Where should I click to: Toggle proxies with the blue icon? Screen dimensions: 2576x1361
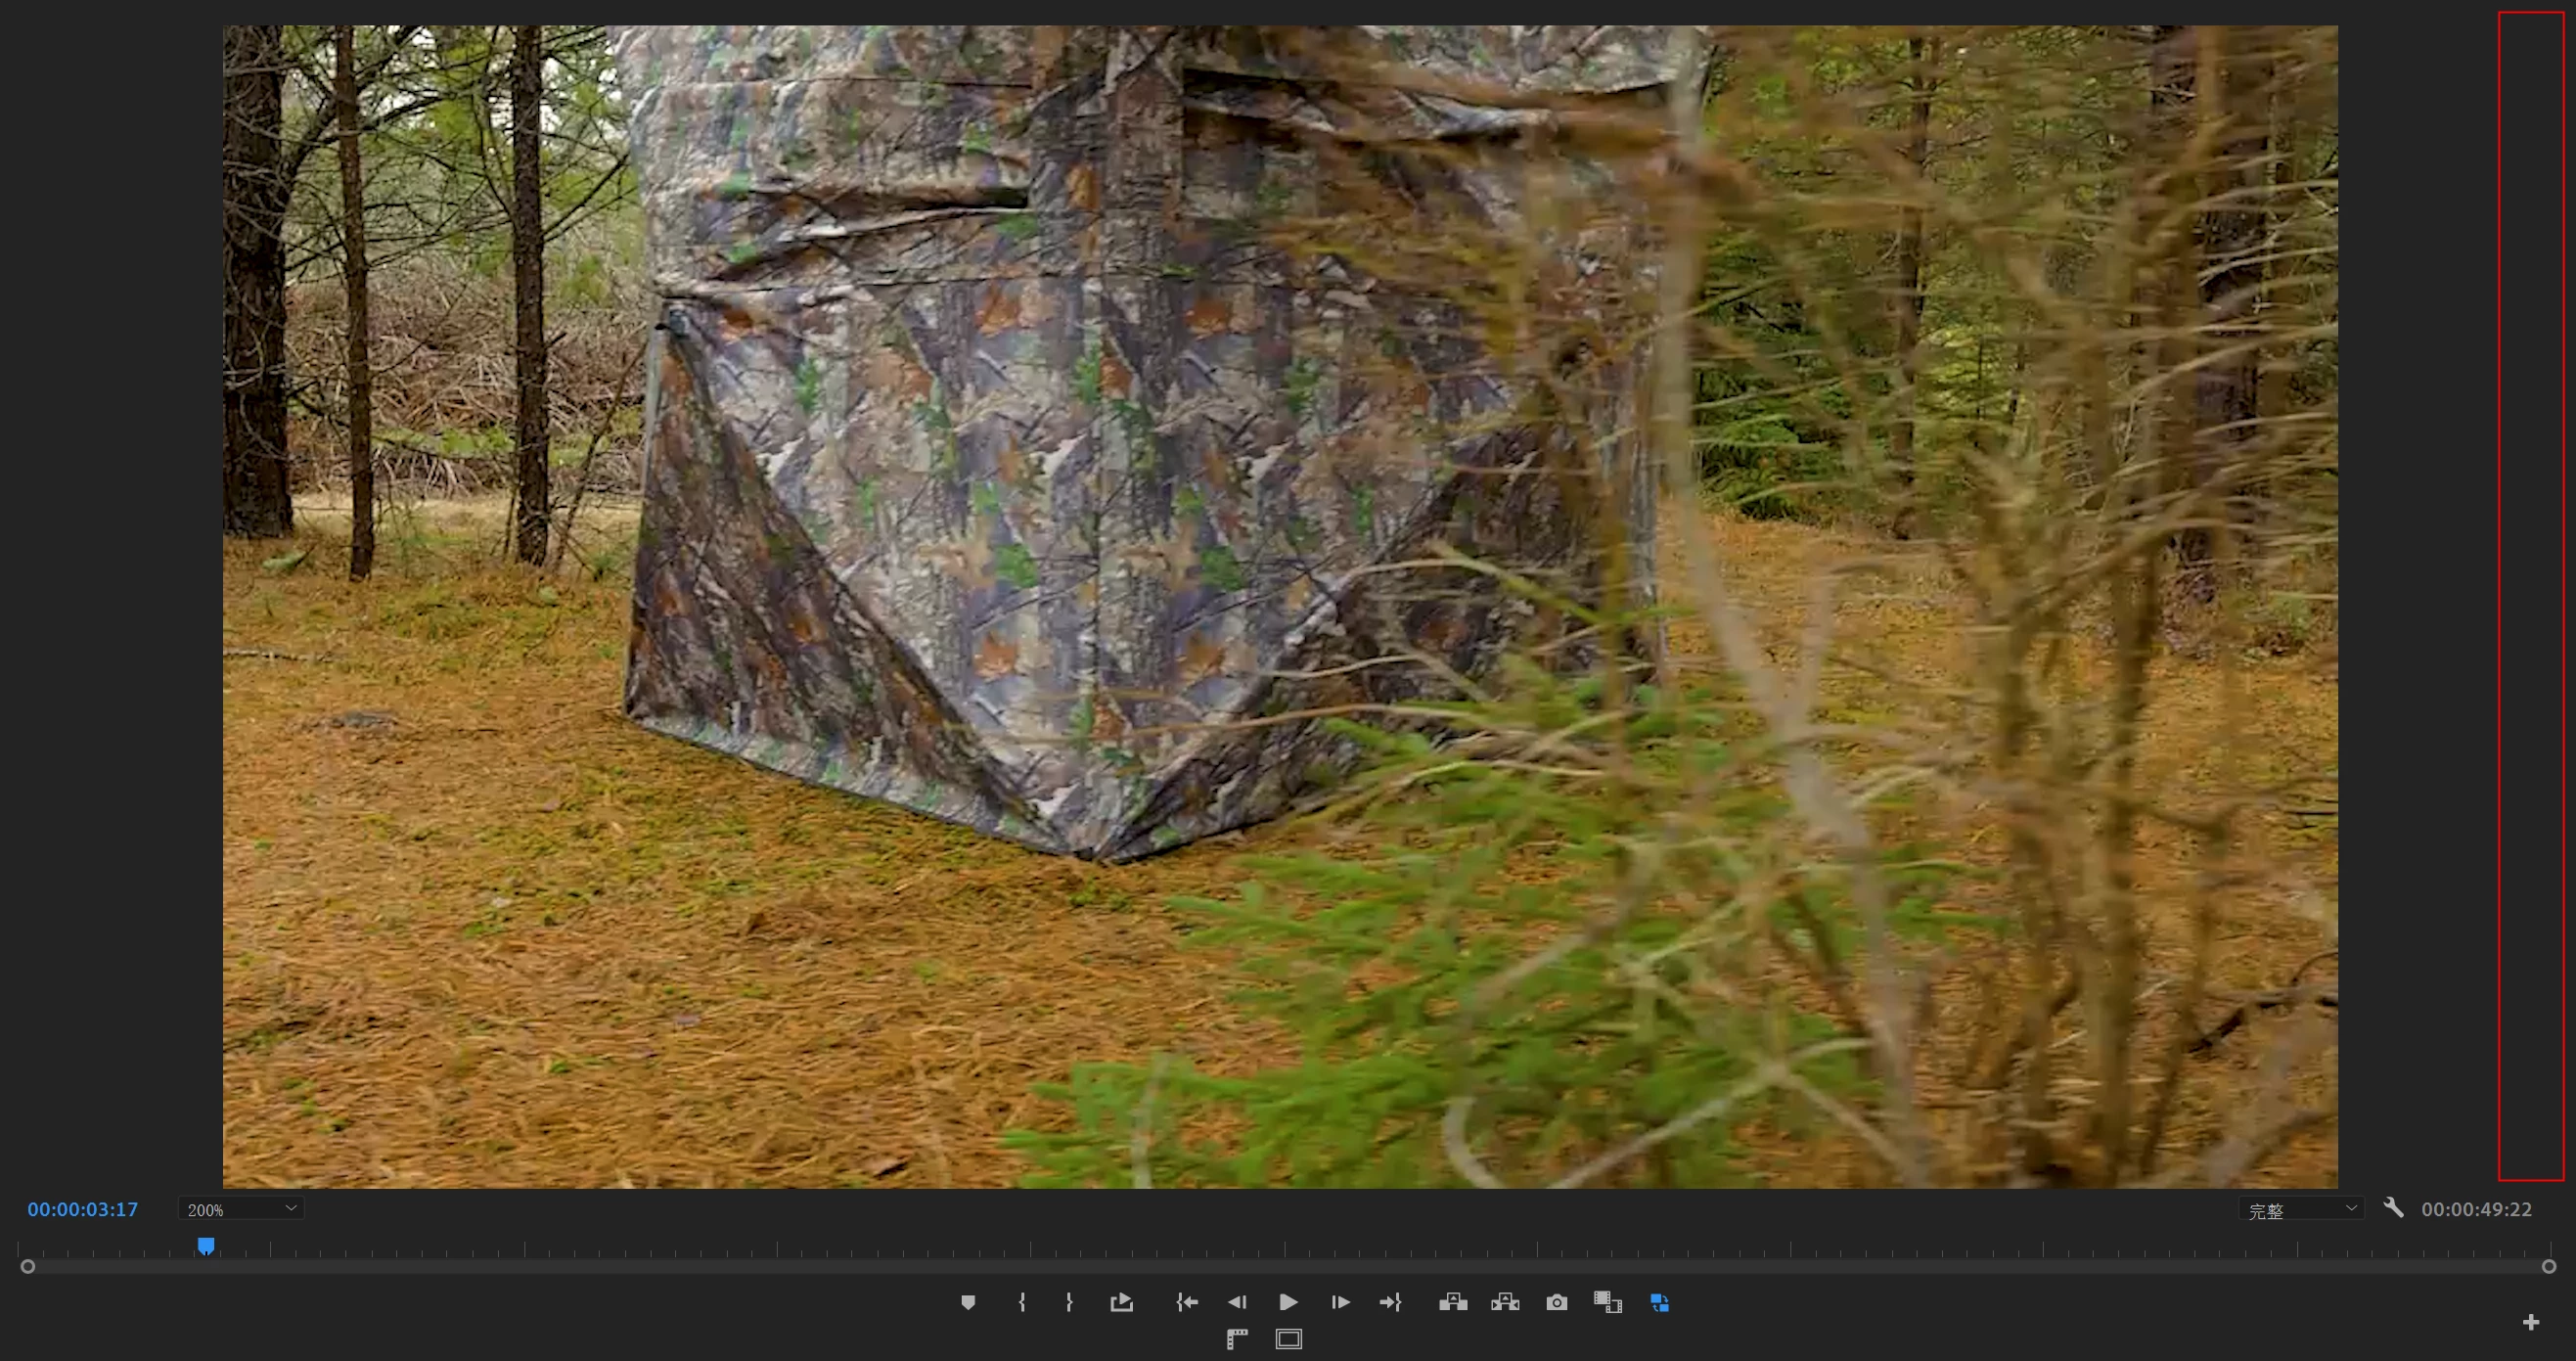(x=1660, y=1302)
